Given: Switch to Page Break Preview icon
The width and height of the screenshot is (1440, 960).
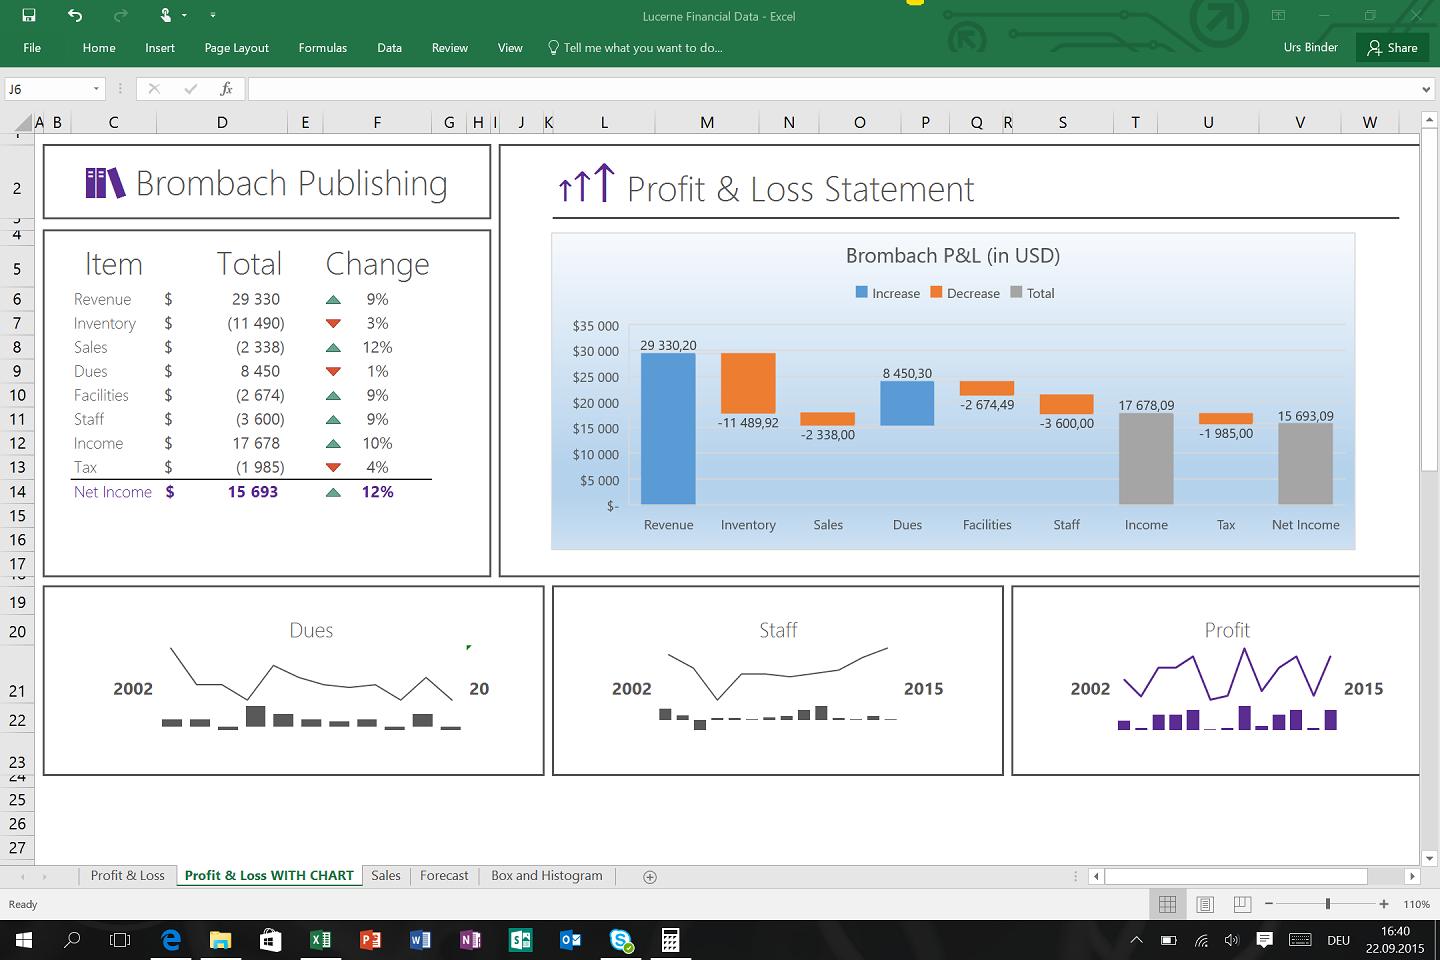Looking at the screenshot, I should 1242,904.
